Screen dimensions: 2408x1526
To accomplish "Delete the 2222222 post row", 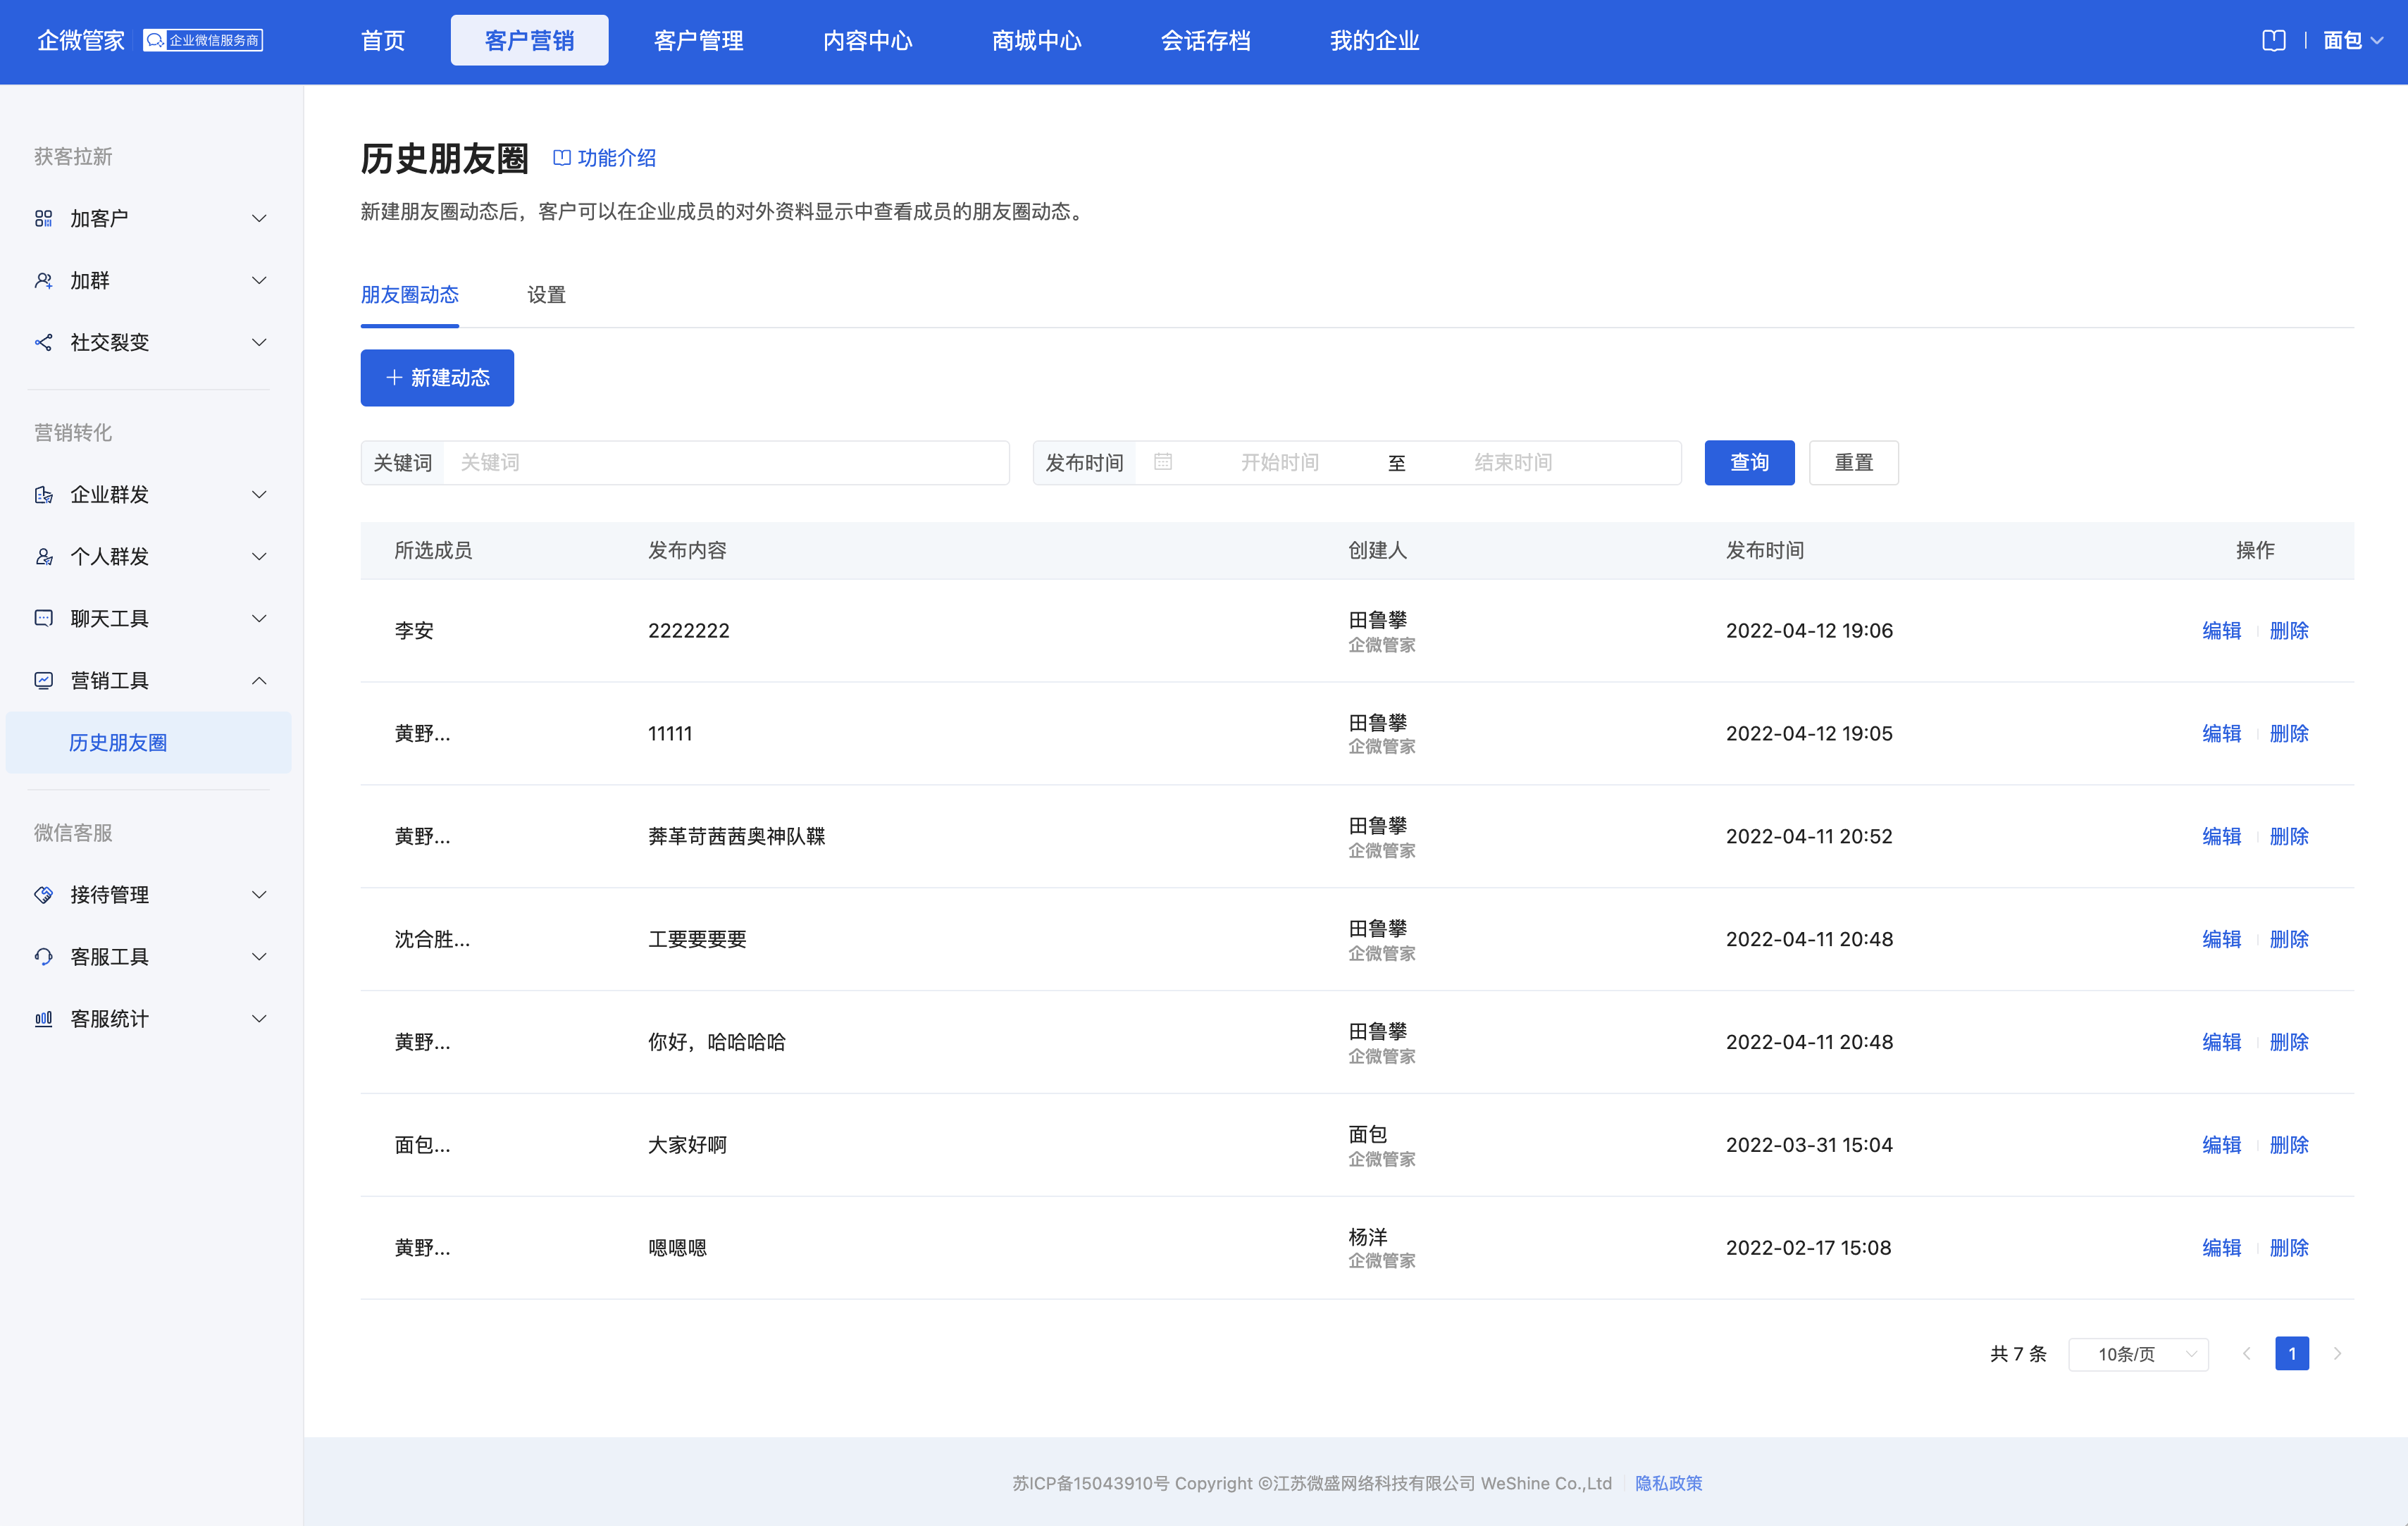I will (x=2289, y=630).
